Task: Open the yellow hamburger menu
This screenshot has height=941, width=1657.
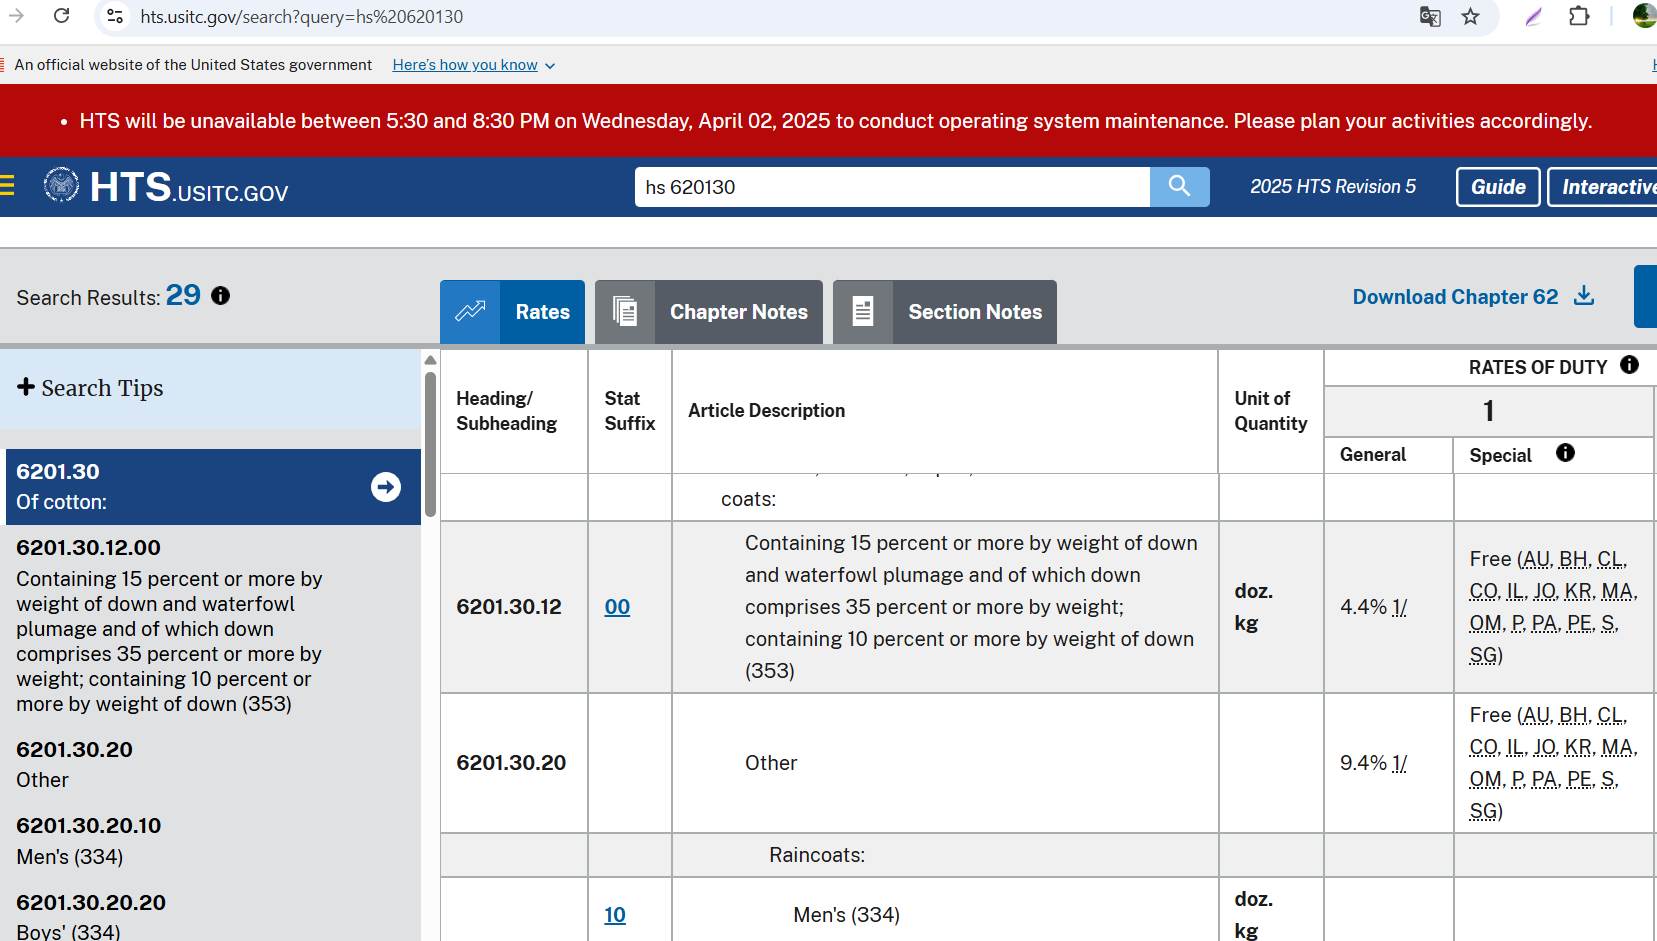Action: click(7, 186)
